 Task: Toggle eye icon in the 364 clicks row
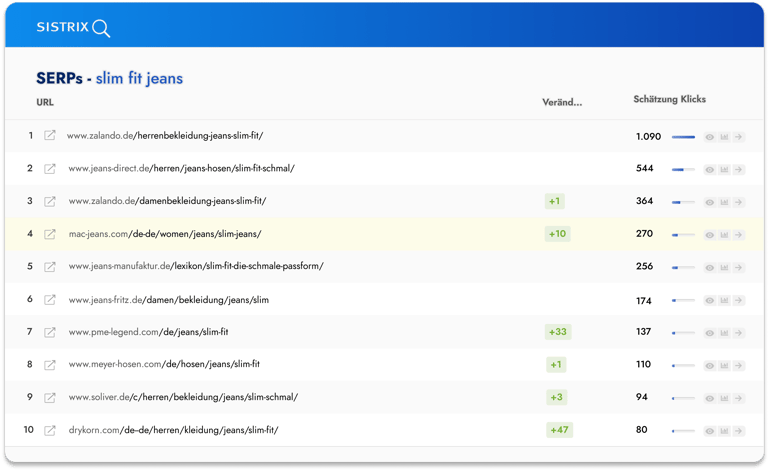point(709,202)
